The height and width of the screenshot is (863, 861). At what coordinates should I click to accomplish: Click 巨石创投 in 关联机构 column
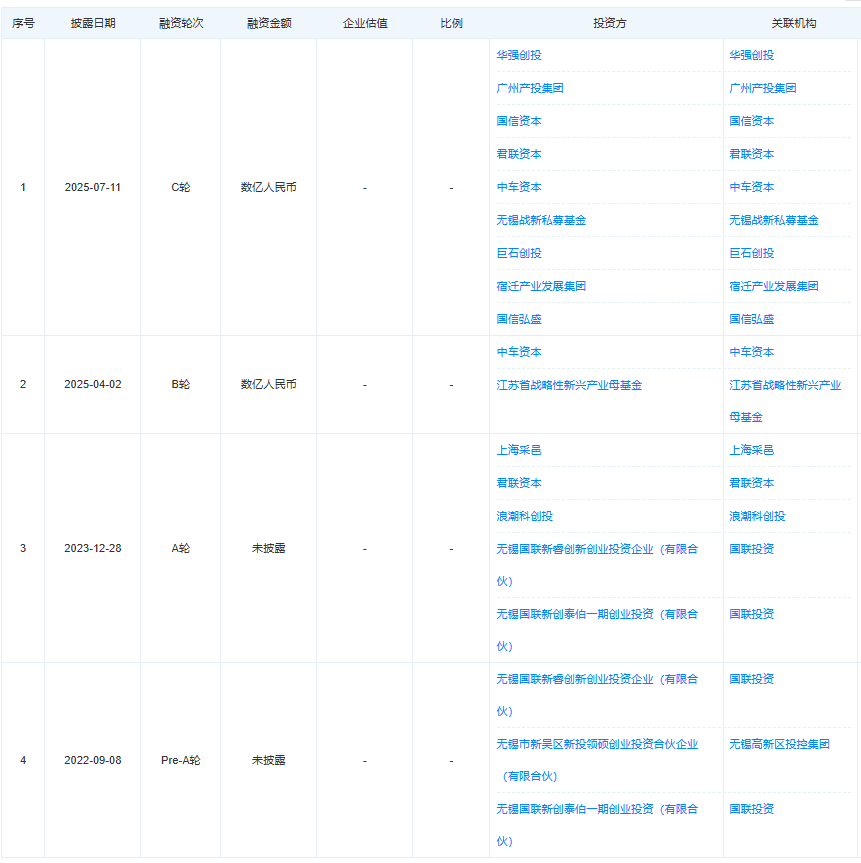pos(751,253)
